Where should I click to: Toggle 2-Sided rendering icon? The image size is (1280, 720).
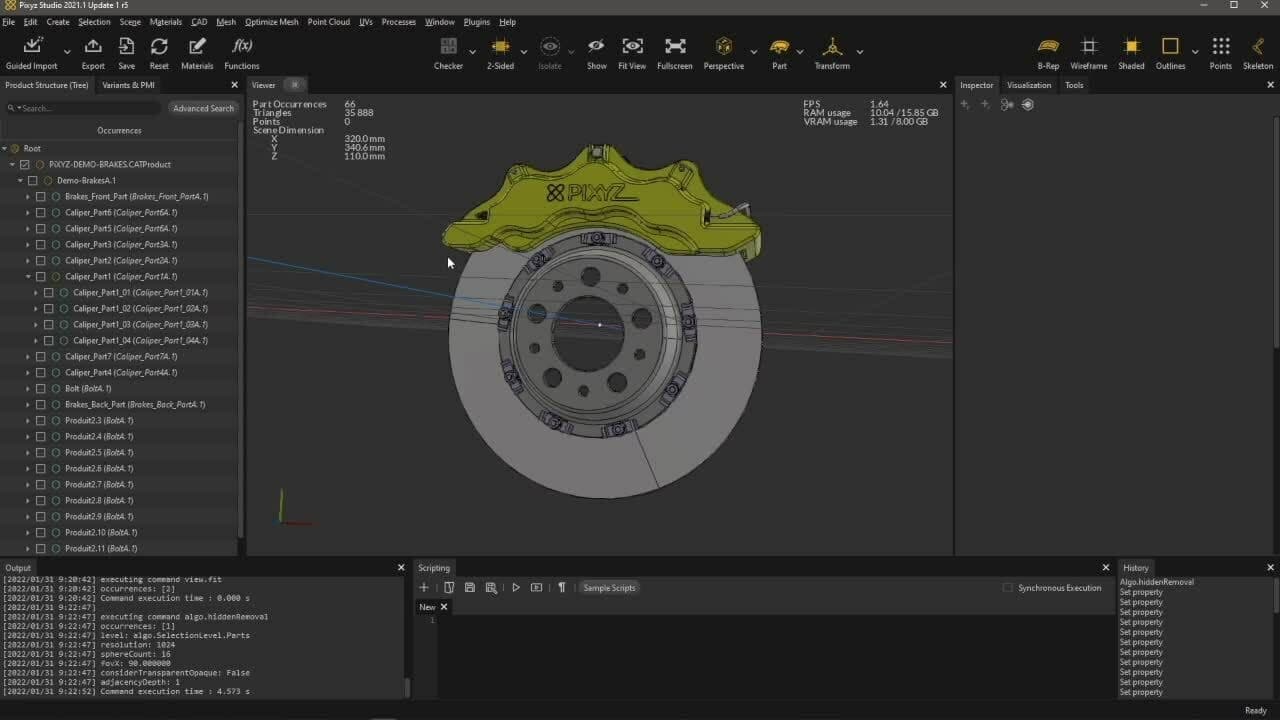pyautogui.click(x=500, y=46)
